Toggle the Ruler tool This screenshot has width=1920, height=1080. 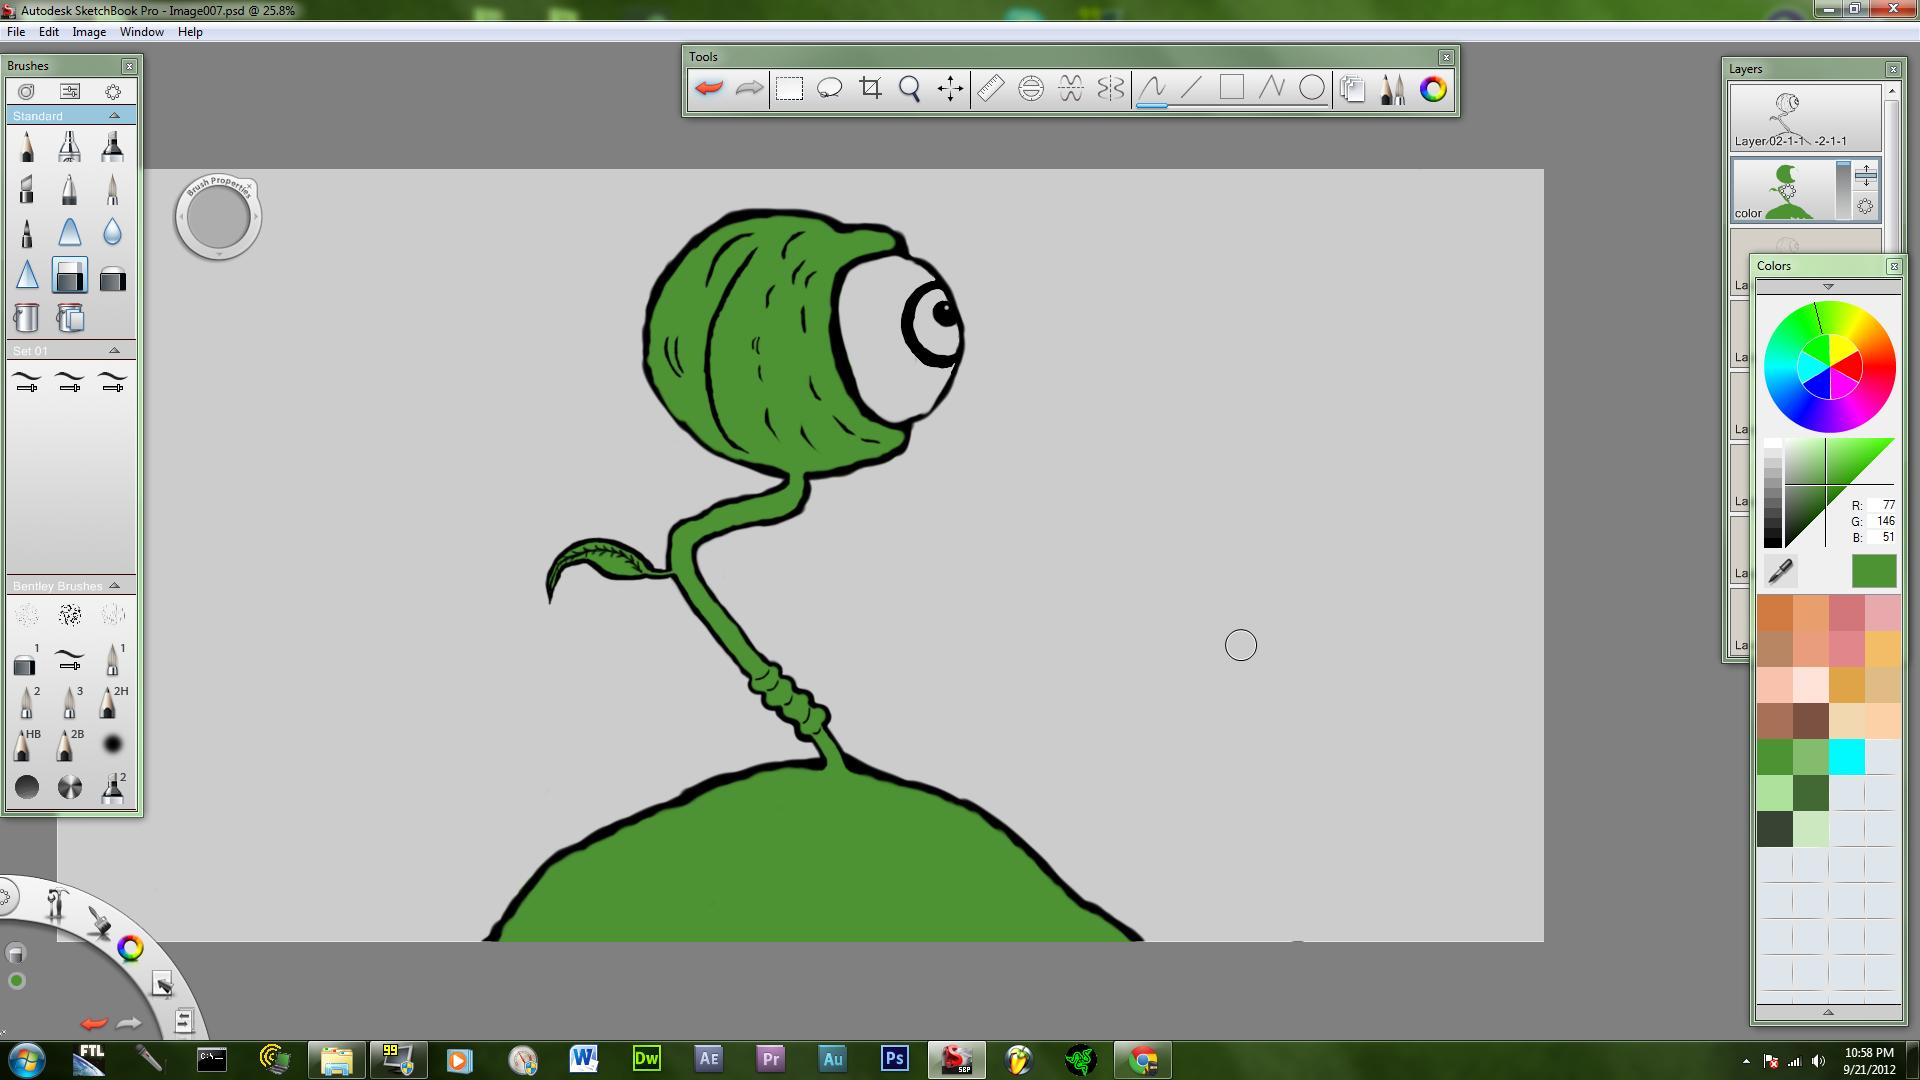coord(991,88)
